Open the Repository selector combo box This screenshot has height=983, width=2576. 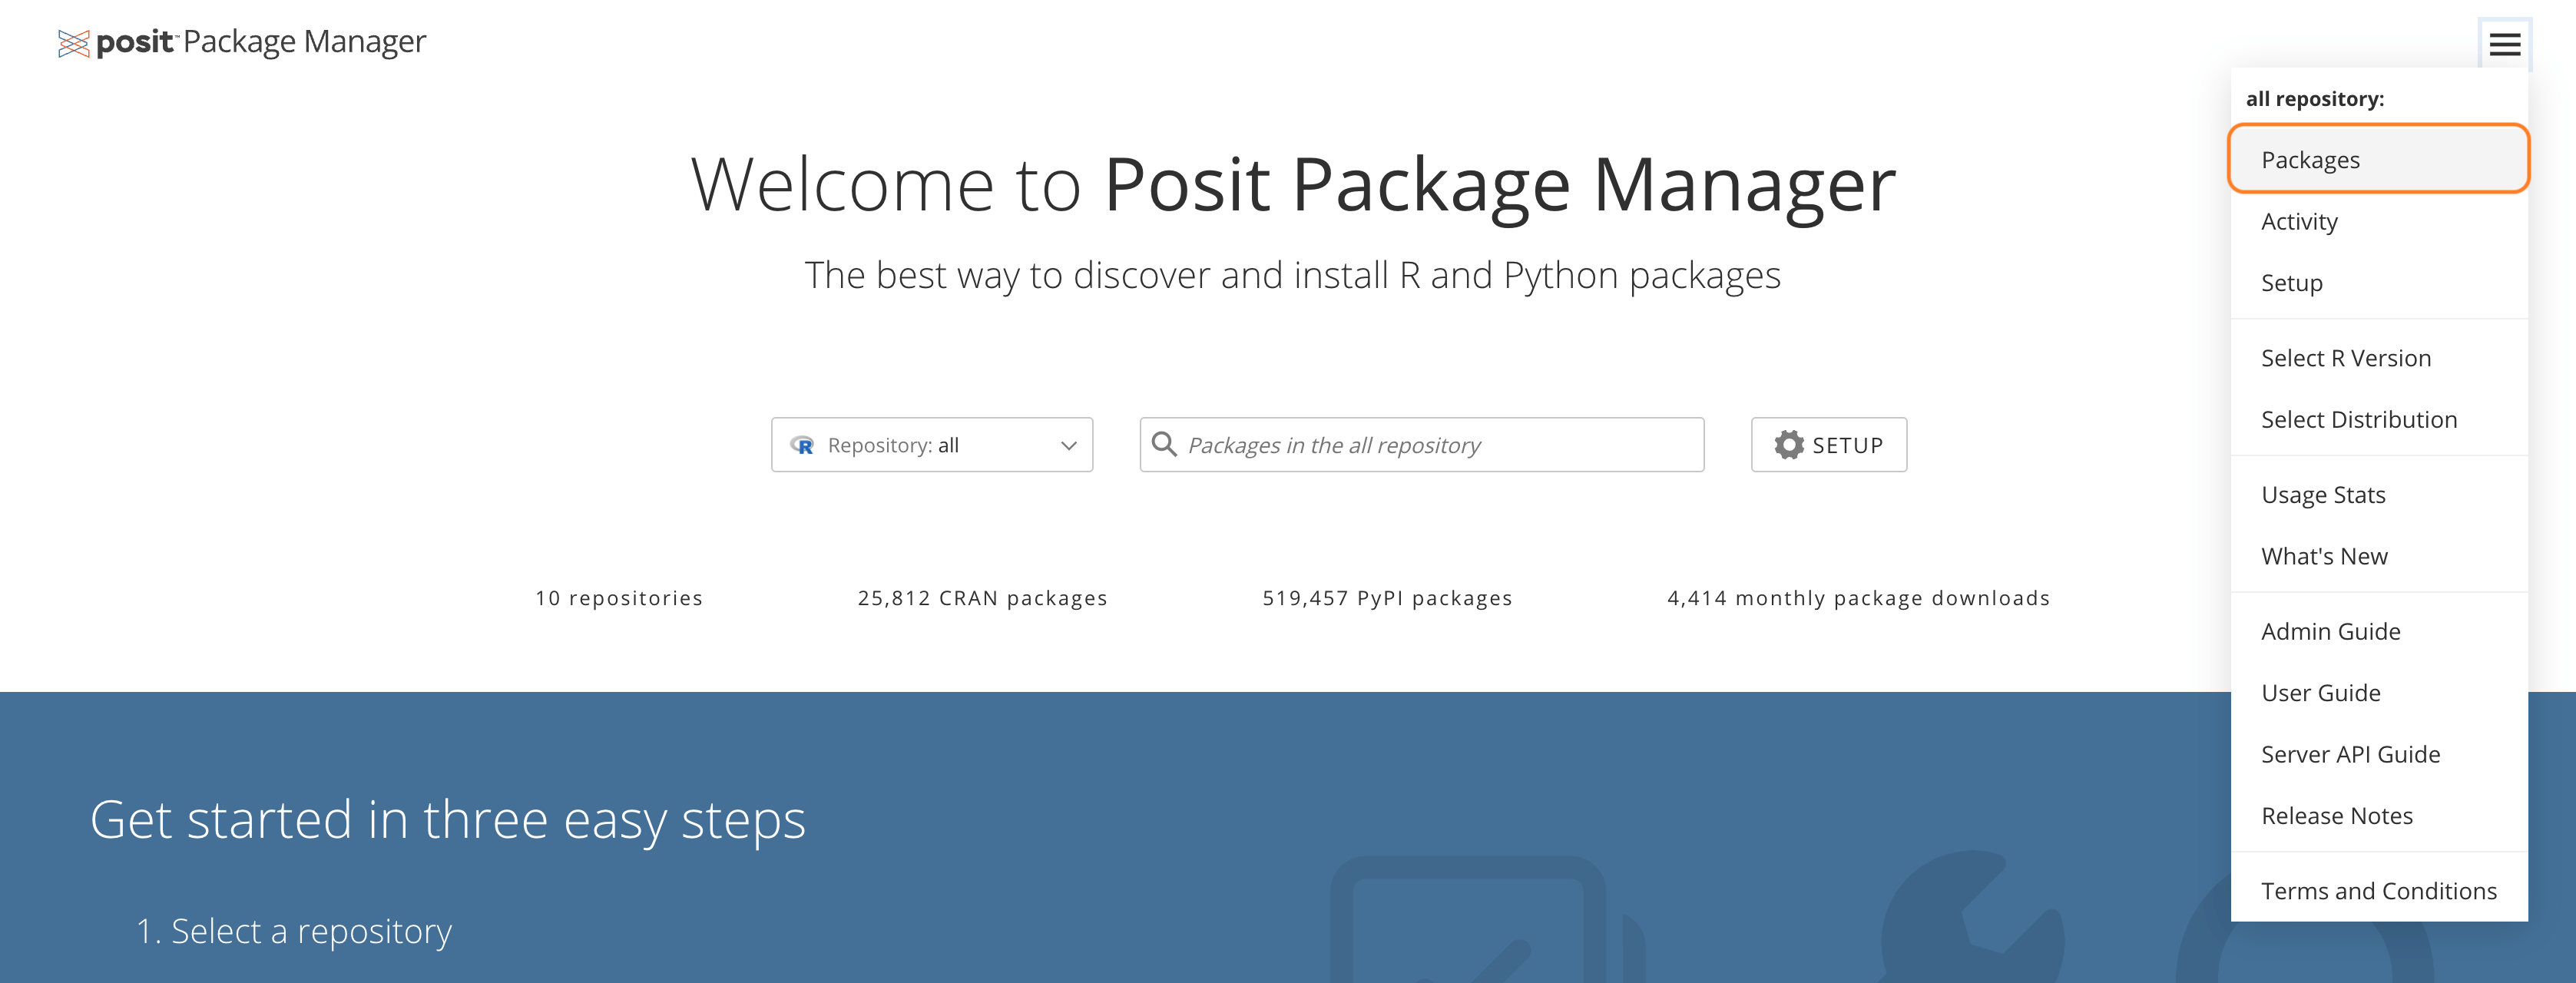tap(931, 445)
